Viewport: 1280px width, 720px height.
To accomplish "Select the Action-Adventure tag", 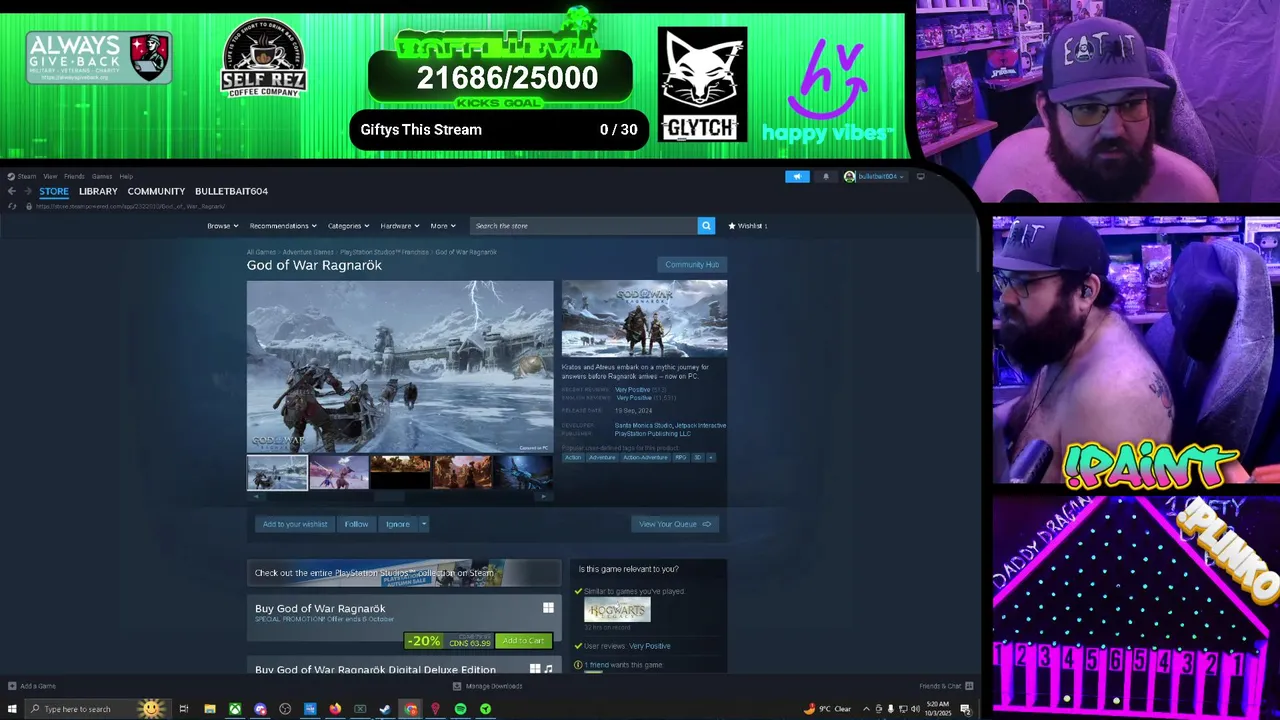I will [645, 457].
